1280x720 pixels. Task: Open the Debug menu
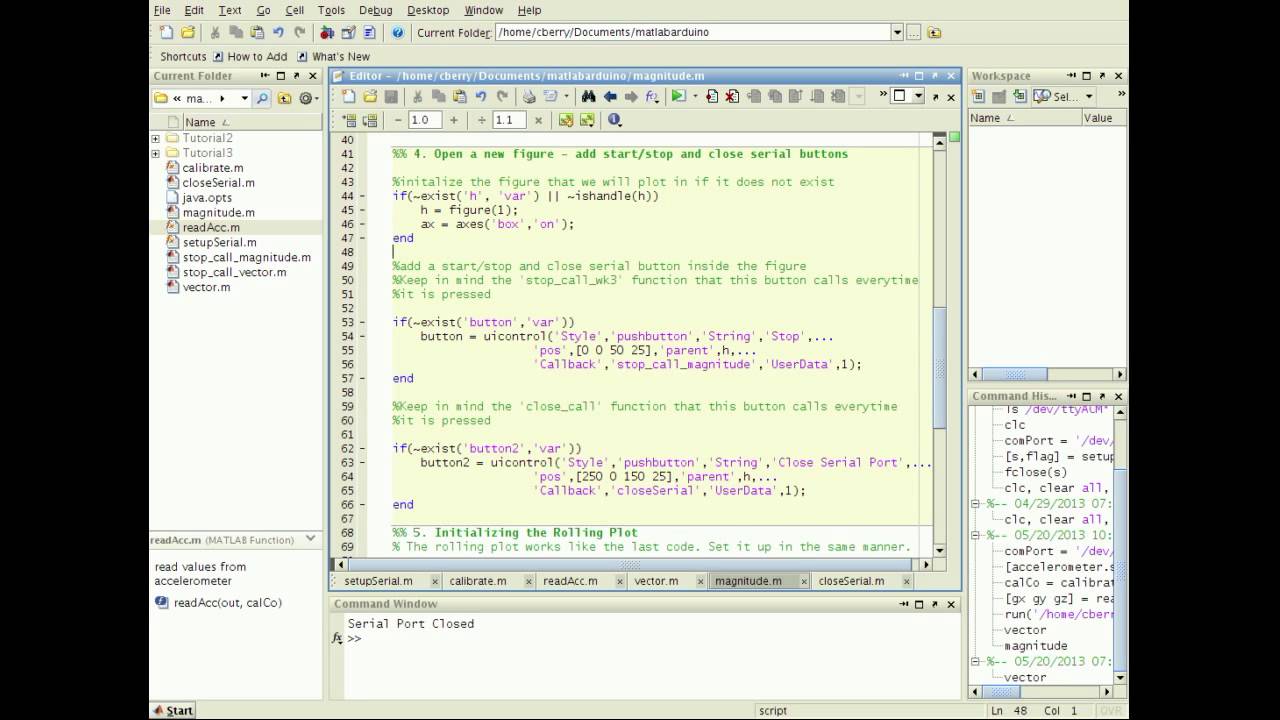[x=375, y=10]
